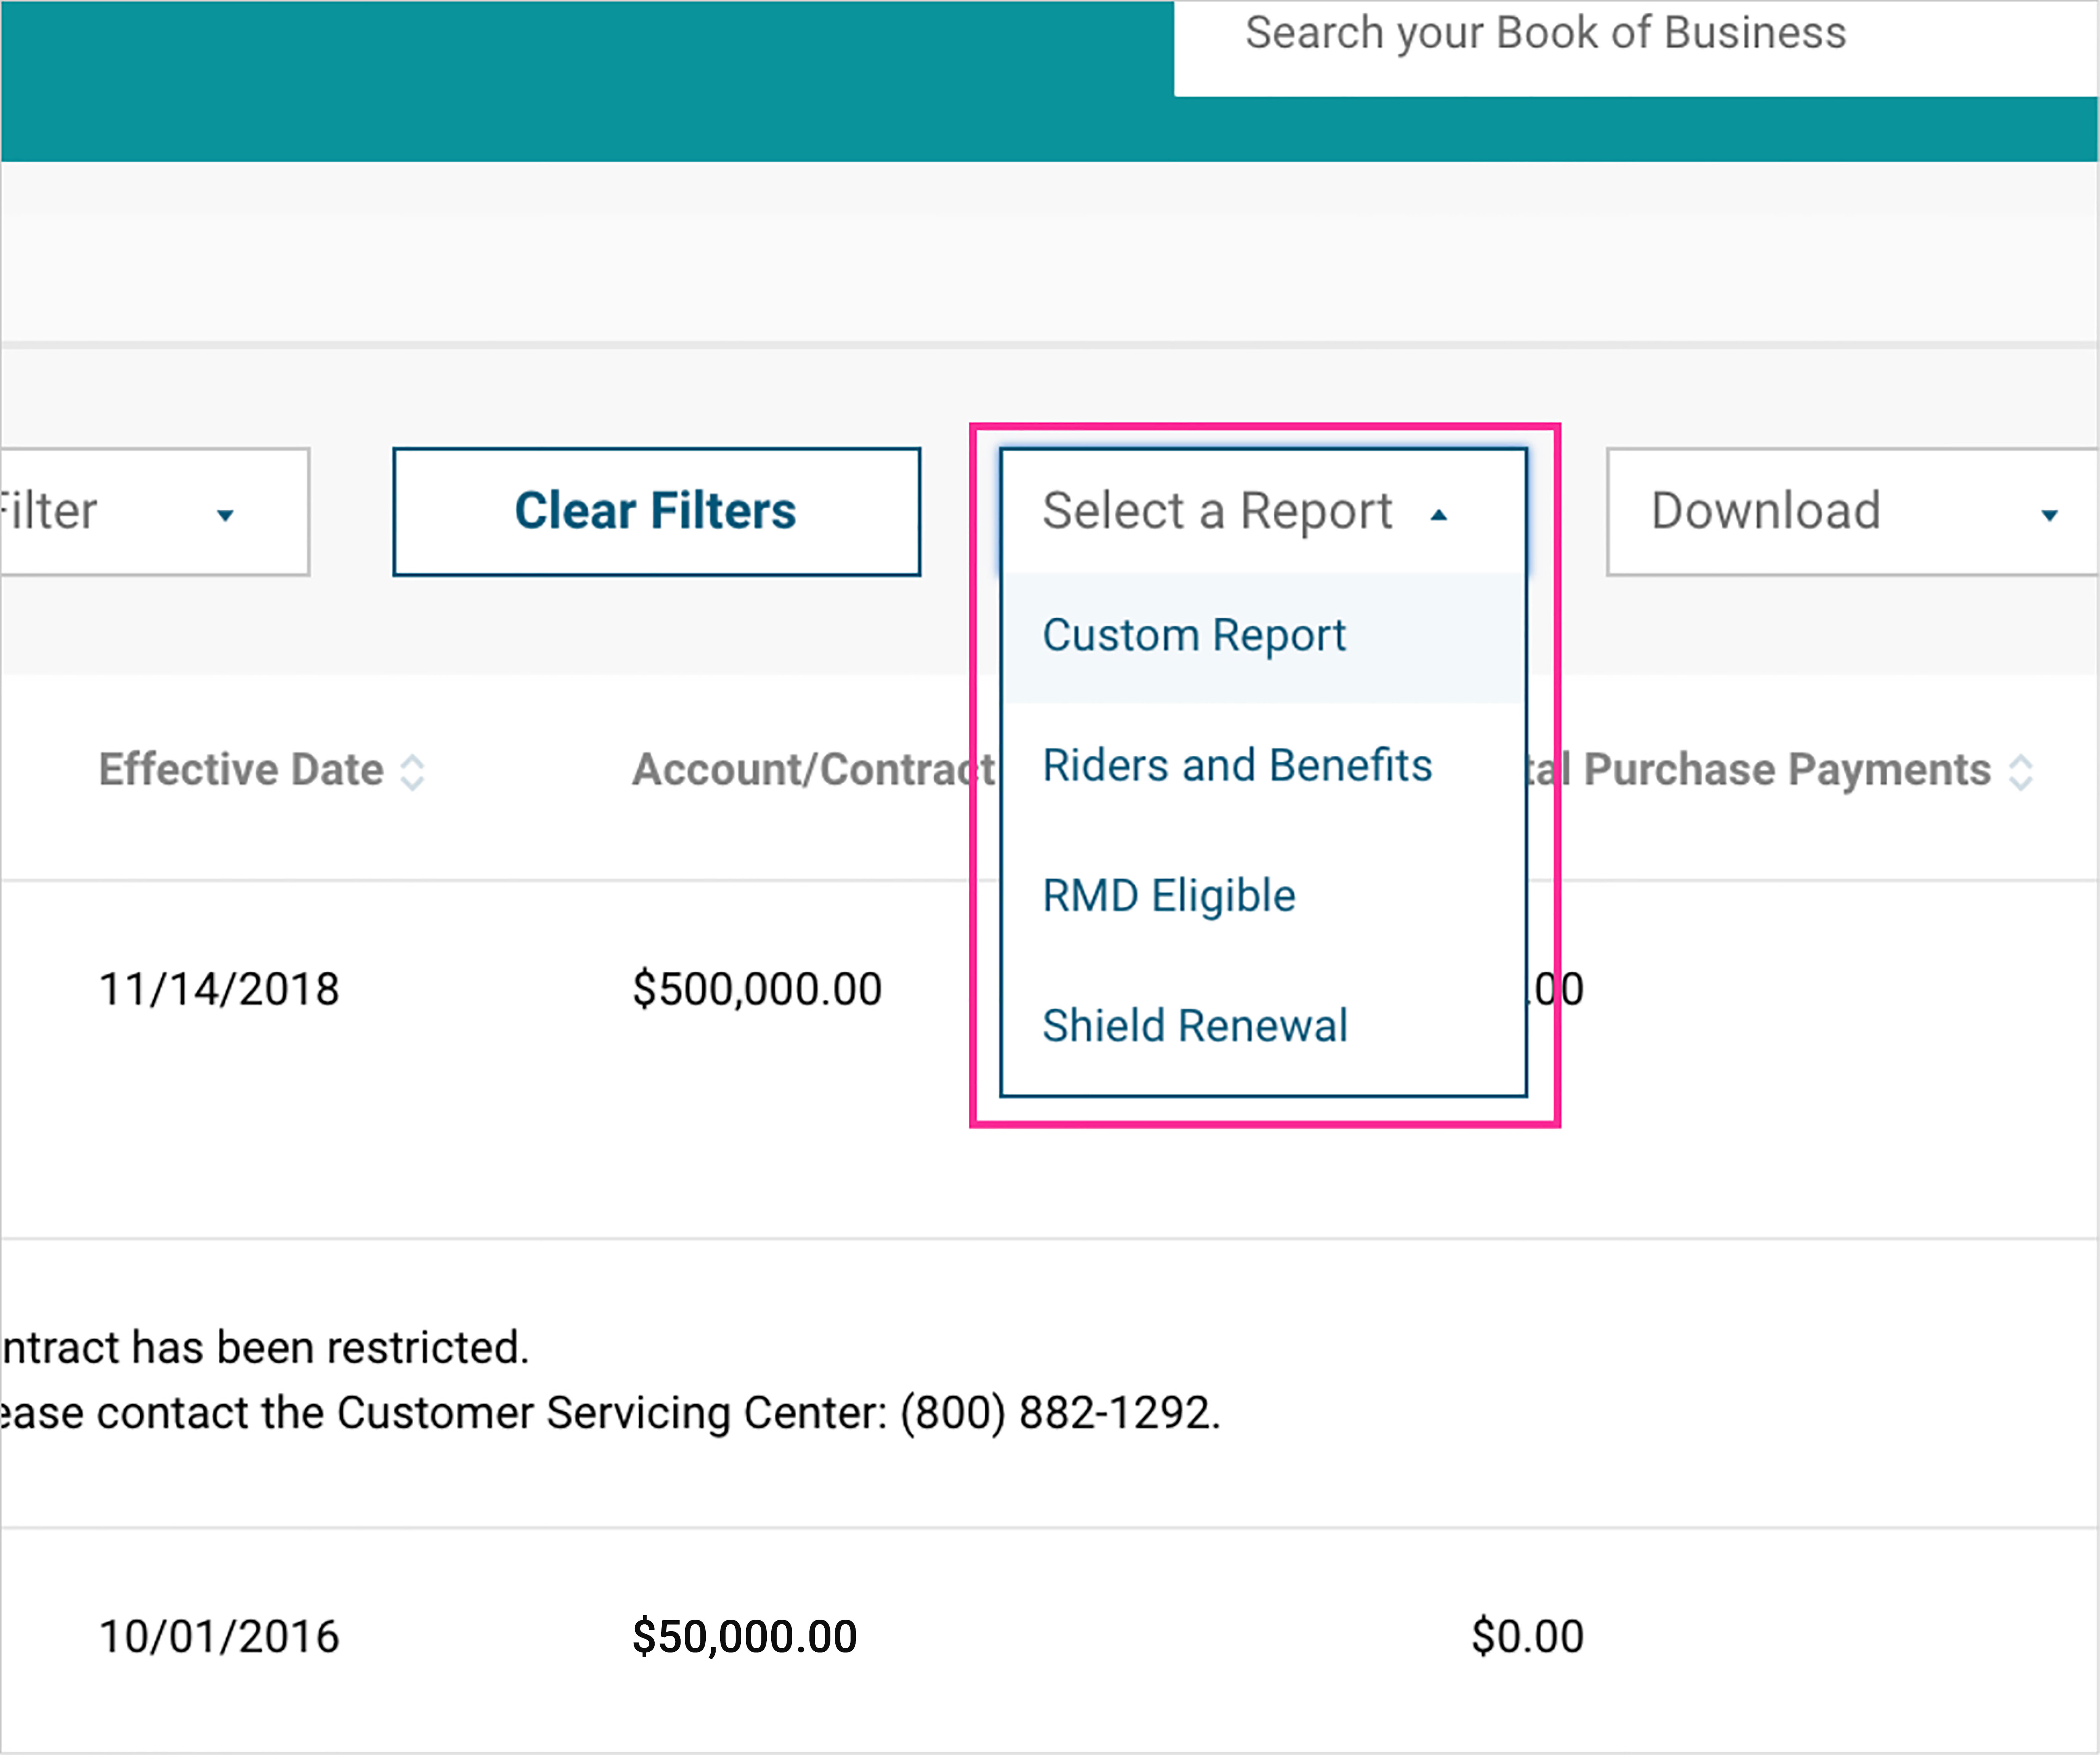
Task: Click the Purchase Payments sort arrows icon
Action: click(2021, 772)
